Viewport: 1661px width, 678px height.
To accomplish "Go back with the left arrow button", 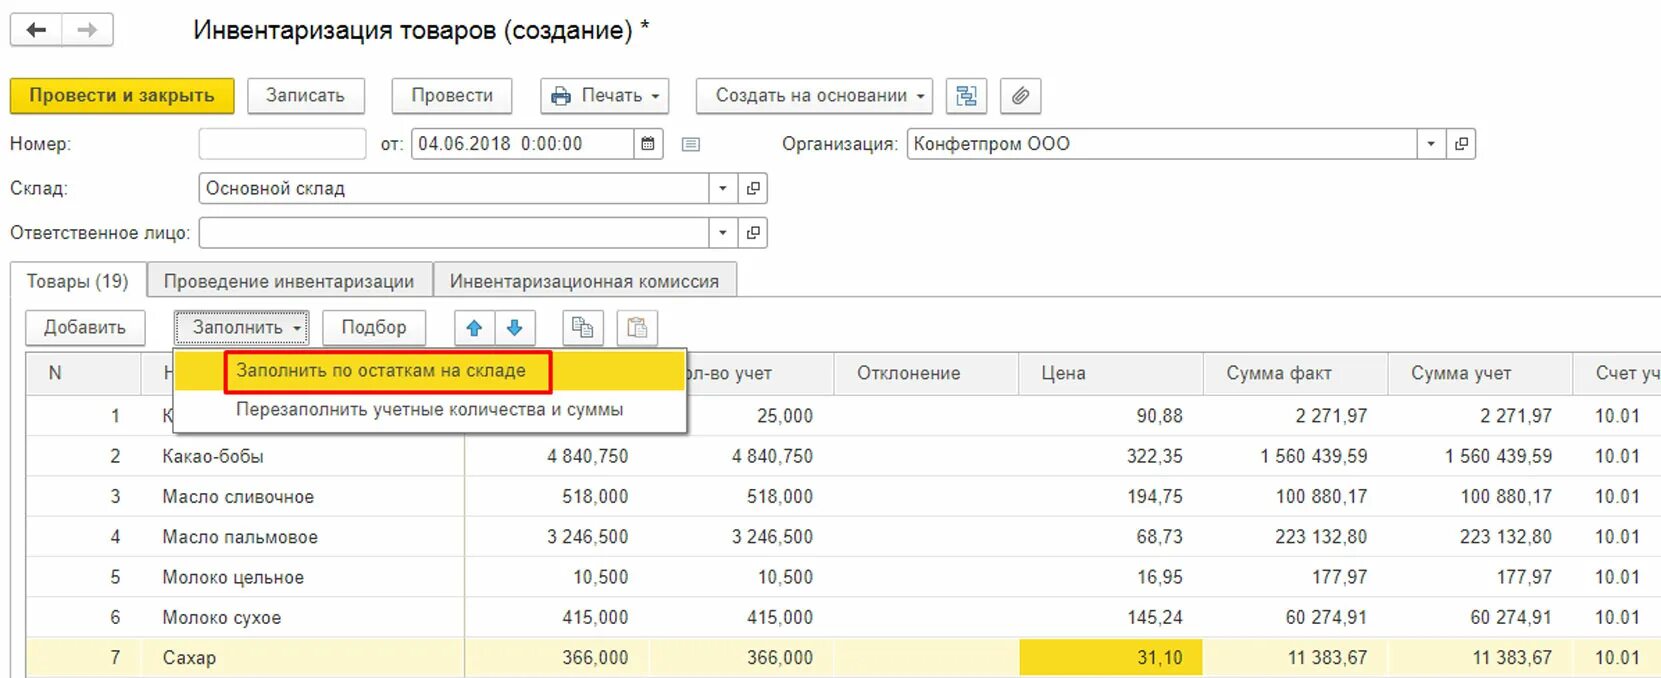I will click(37, 30).
